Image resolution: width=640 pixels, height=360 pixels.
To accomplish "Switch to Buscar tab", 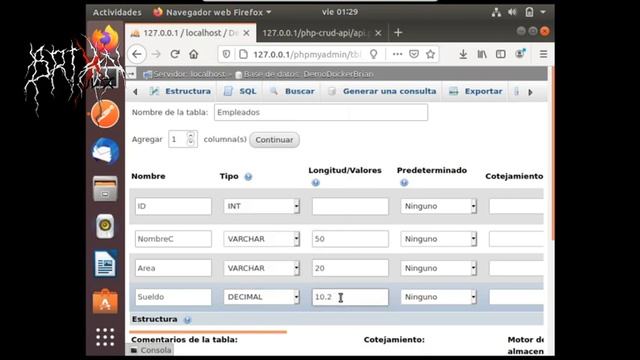I will click(293, 91).
